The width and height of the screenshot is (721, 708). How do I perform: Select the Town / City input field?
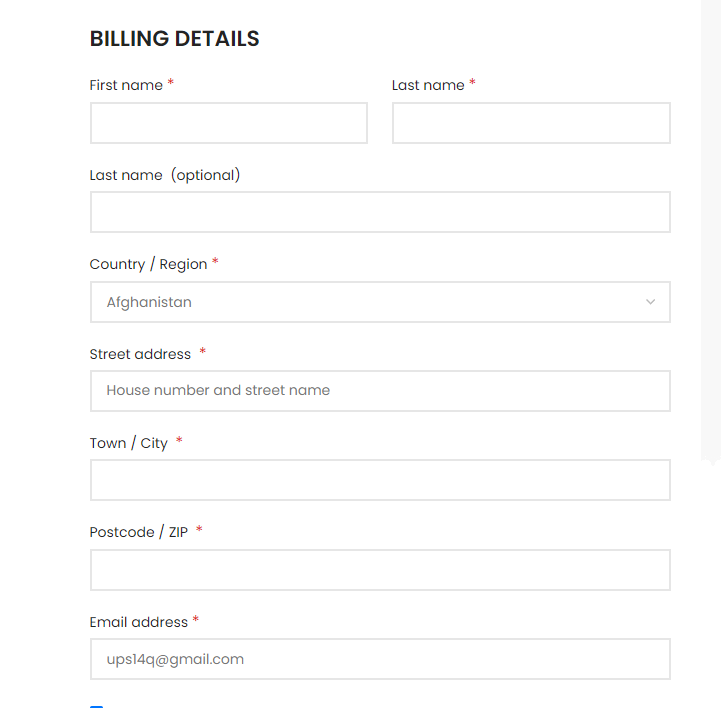[x=379, y=480]
